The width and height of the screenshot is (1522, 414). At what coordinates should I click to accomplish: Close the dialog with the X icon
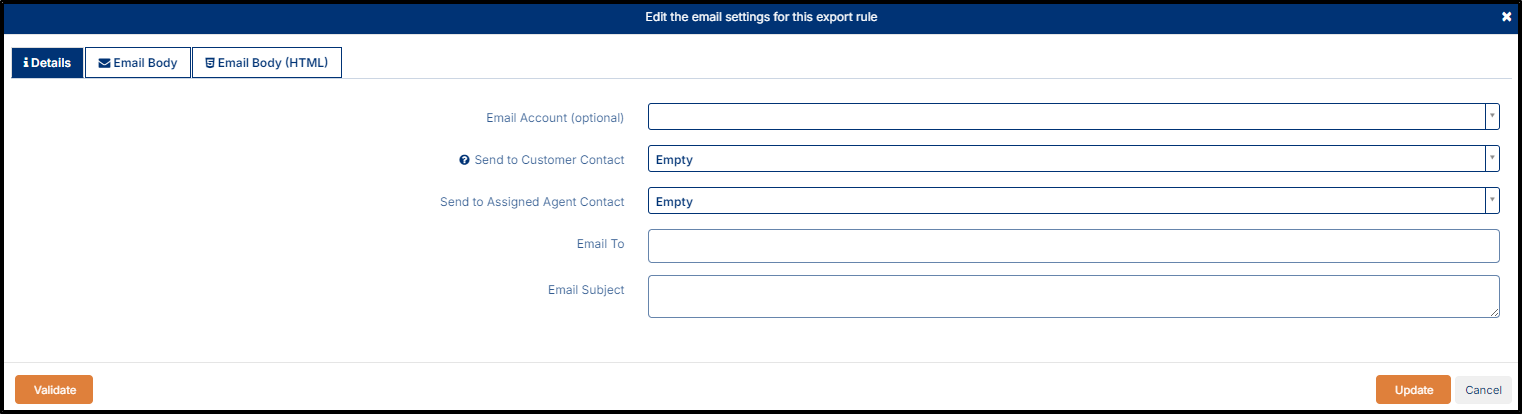(1506, 17)
